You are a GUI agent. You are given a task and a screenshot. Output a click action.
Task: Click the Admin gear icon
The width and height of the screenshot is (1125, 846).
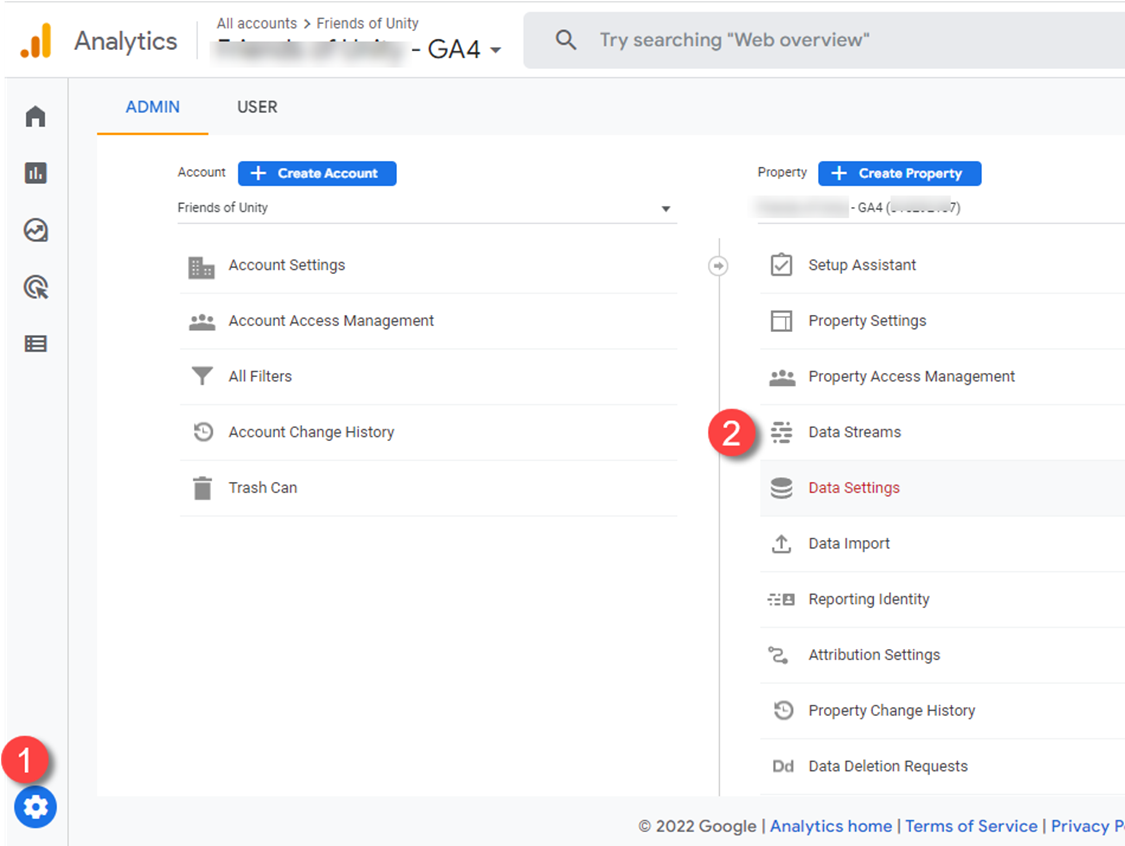35,807
